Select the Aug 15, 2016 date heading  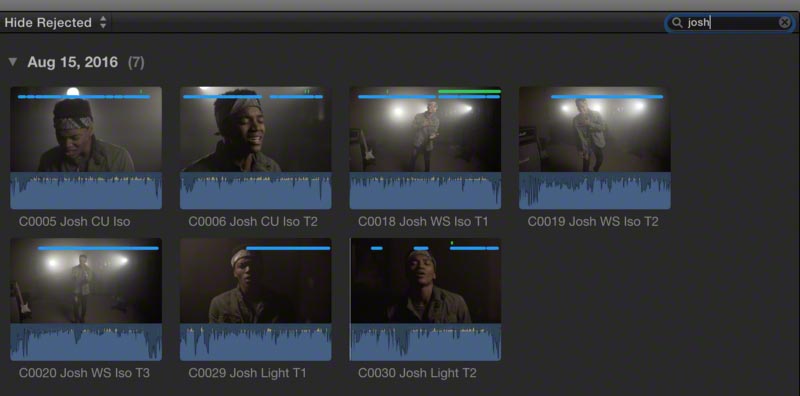coord(72,62)
